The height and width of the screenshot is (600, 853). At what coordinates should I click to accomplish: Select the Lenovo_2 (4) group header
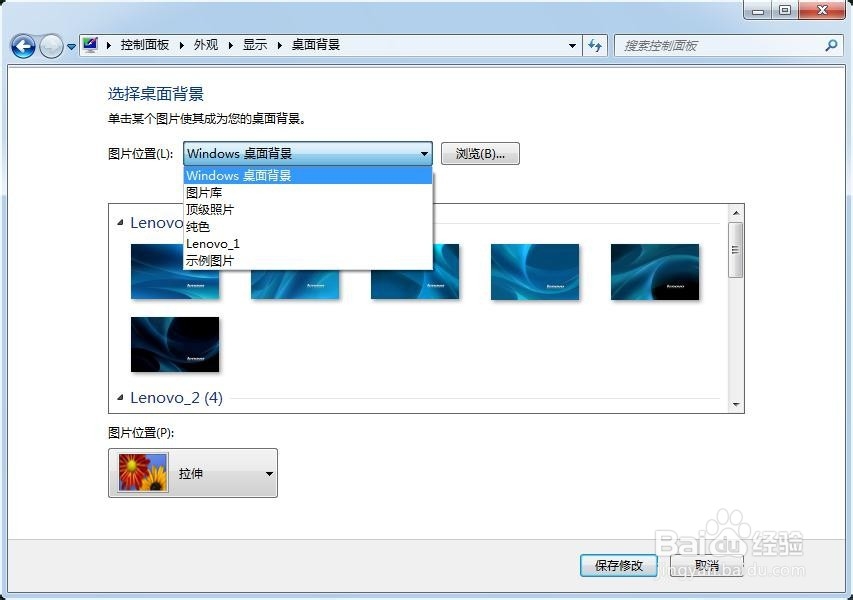(176, 398)
